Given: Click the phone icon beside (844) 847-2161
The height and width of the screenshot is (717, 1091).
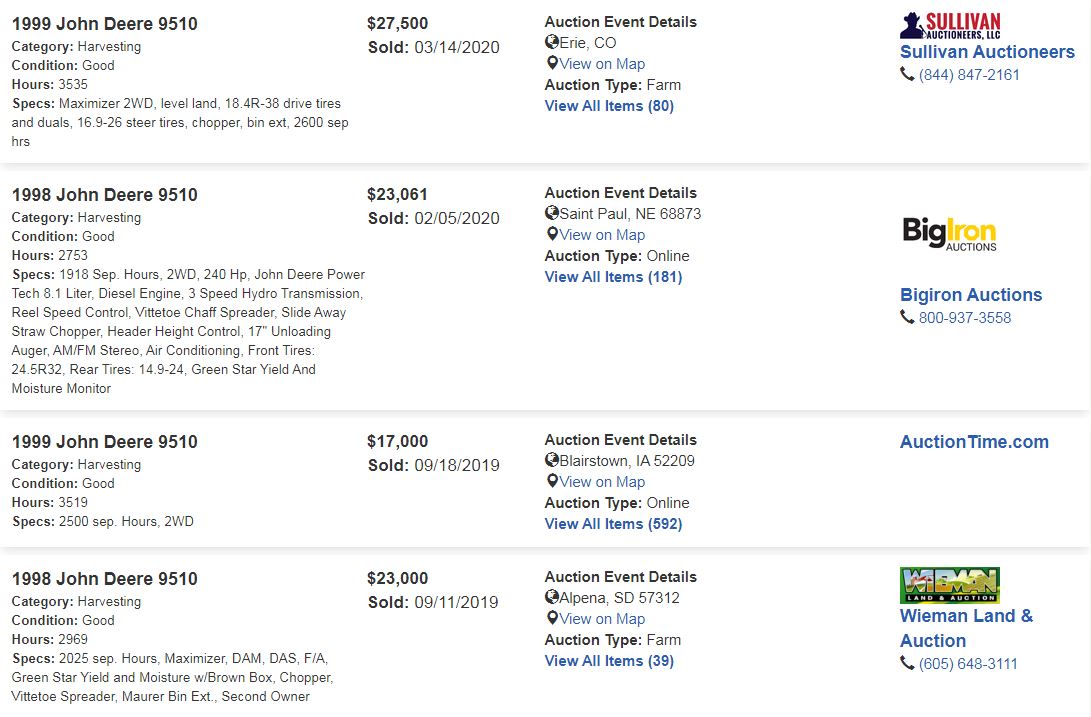Looking at the screenshot, I should [x=907, y=74].
